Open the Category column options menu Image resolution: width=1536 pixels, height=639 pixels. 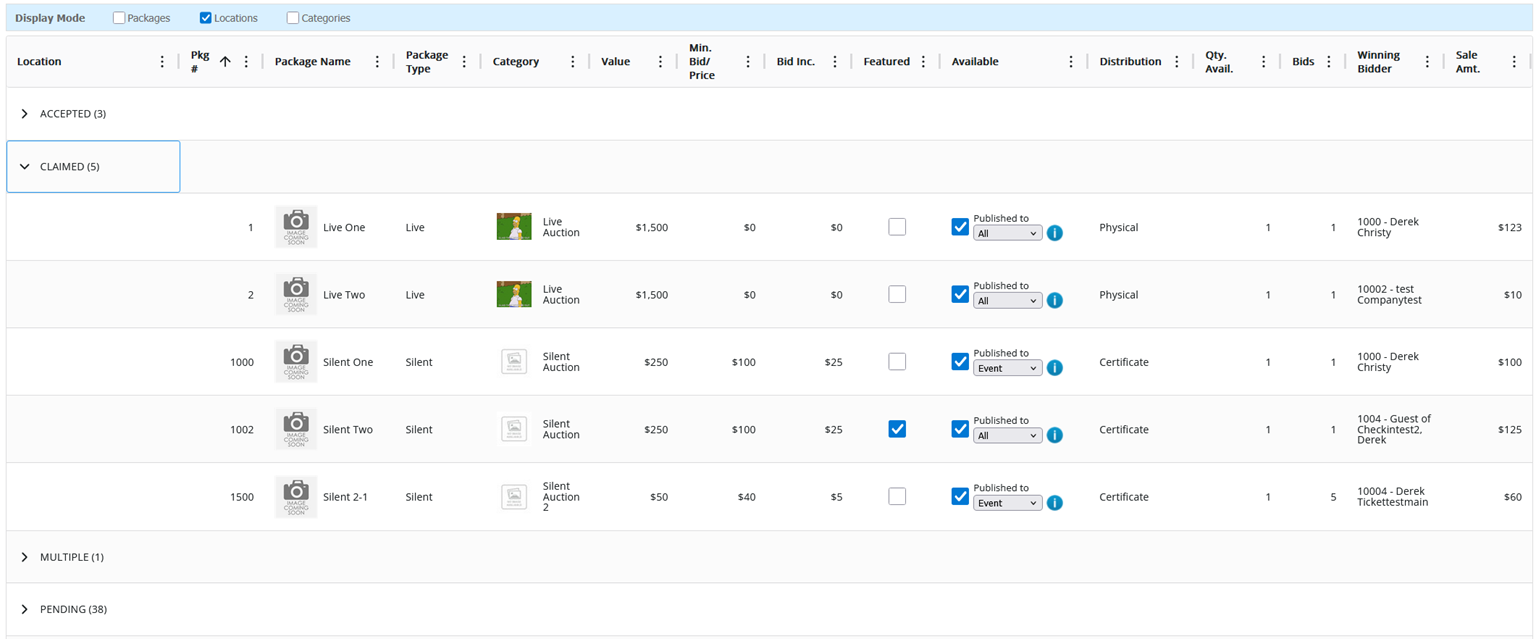(x=572, y=62)
